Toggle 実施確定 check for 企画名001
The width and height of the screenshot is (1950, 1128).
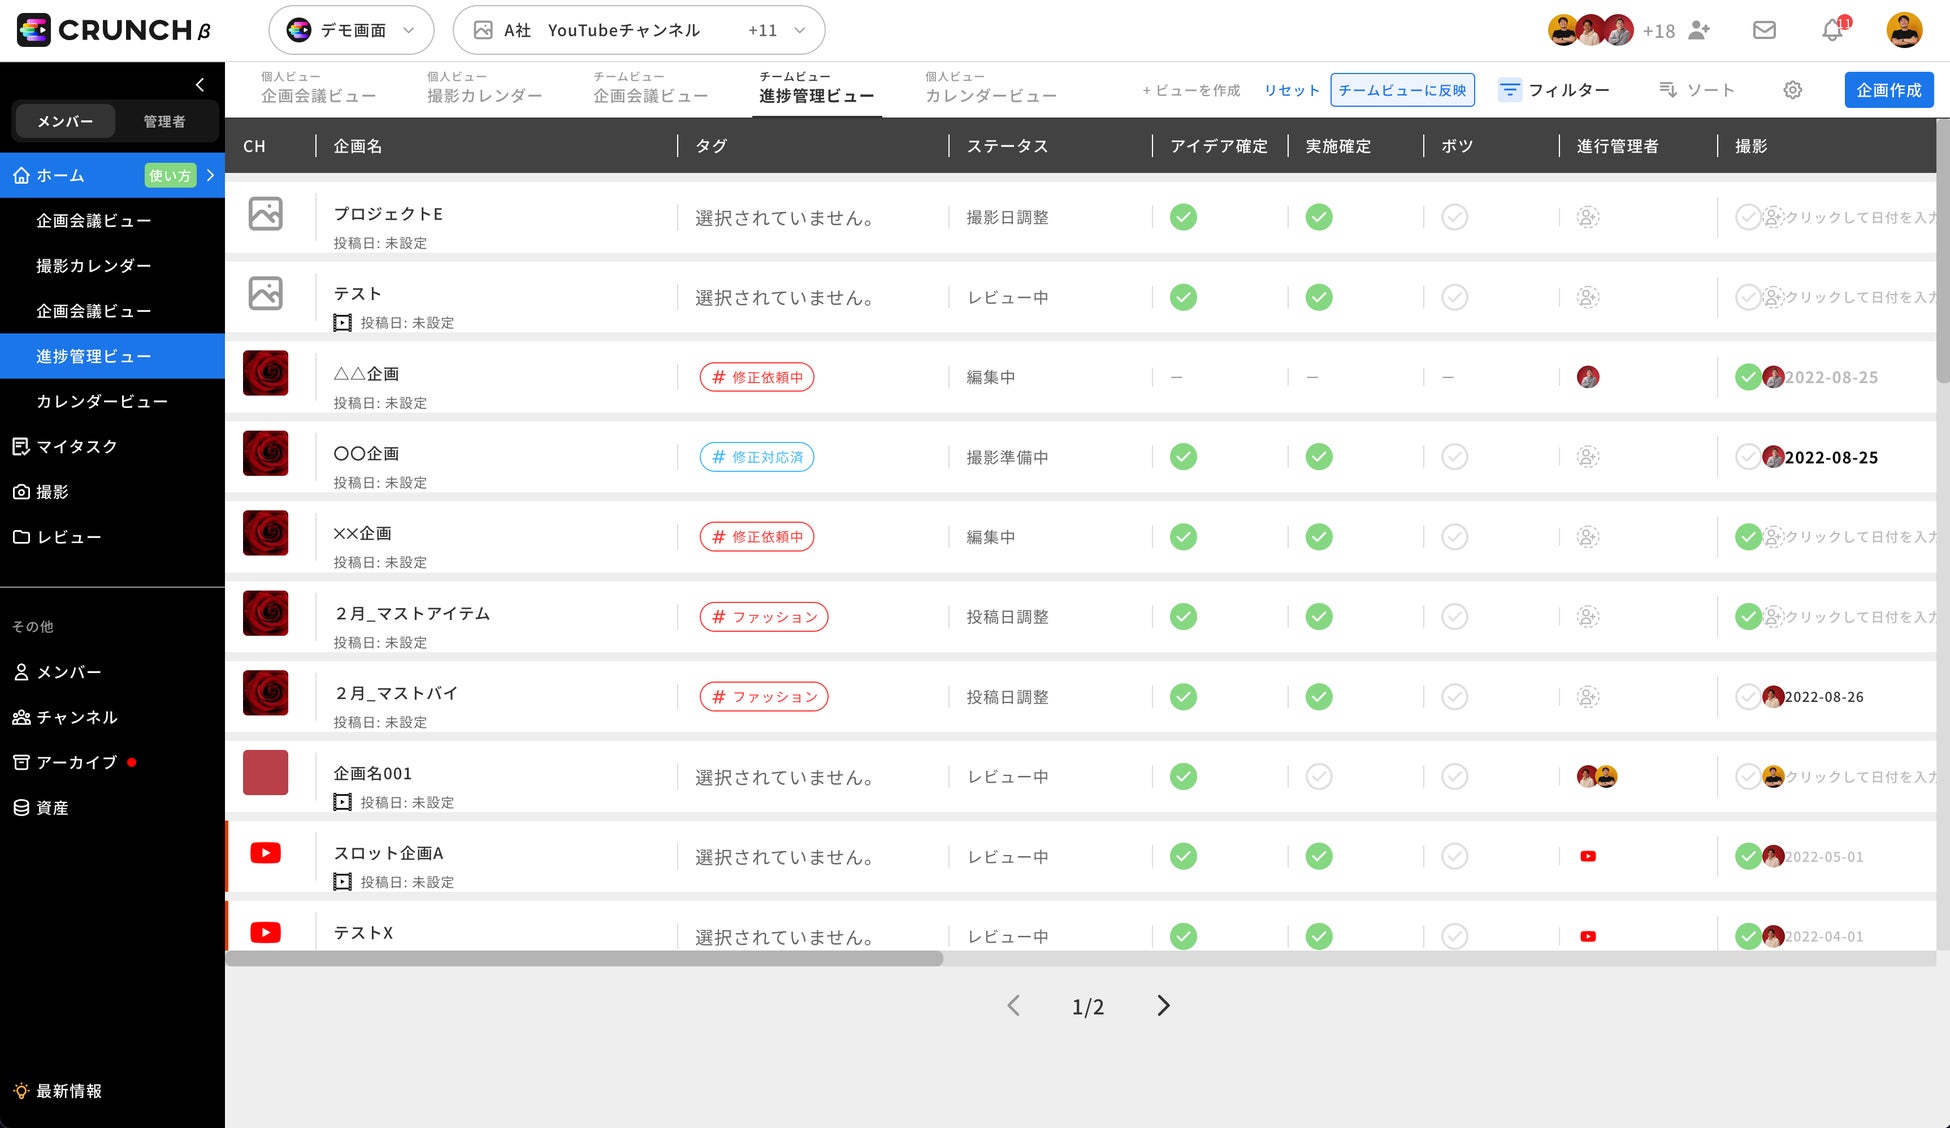1318,776
